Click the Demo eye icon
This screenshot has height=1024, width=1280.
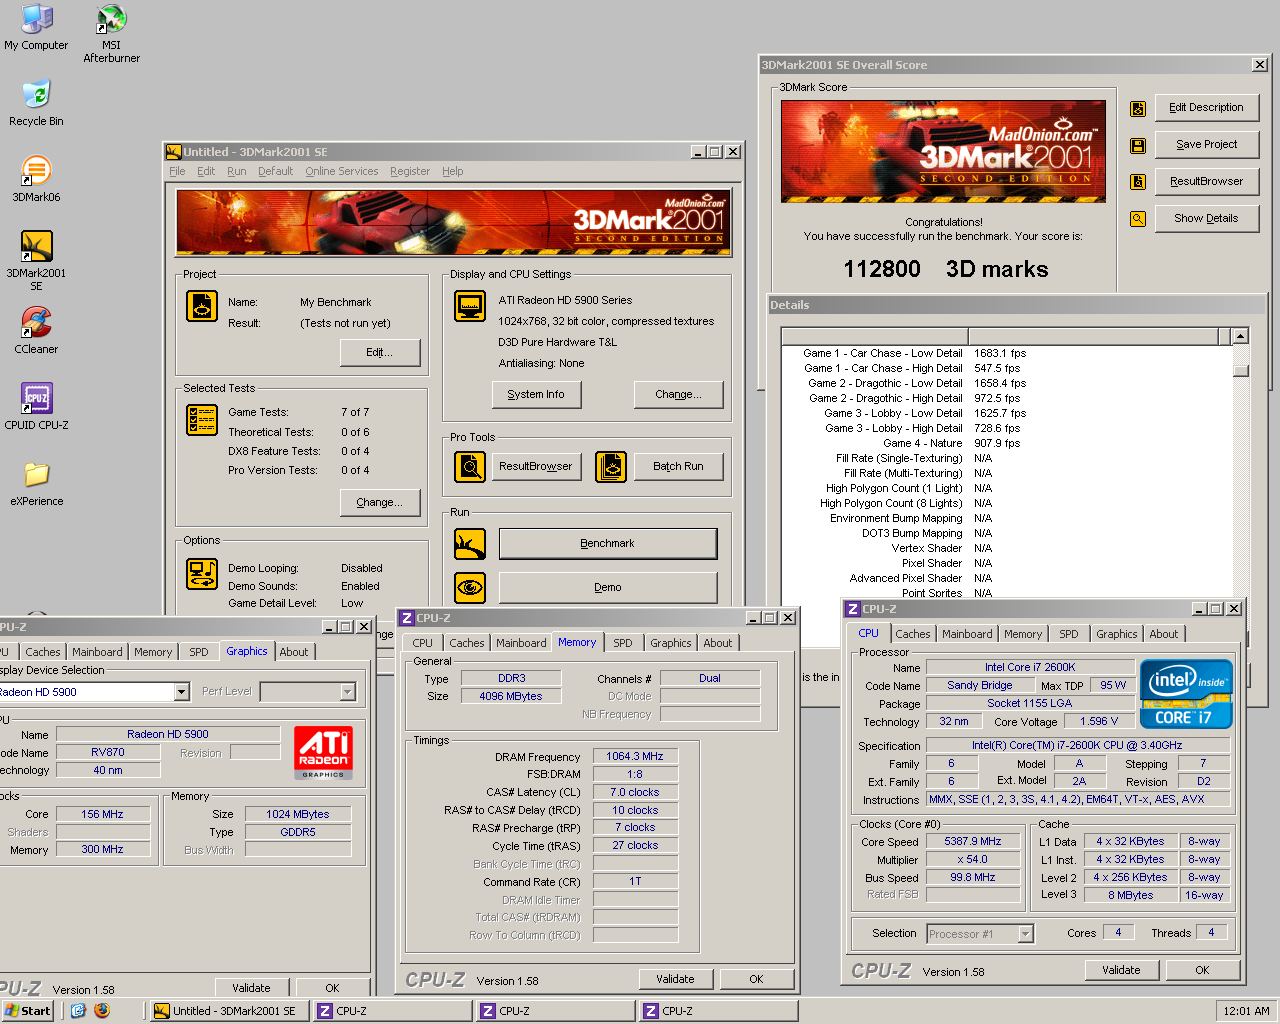click(470, 587)
